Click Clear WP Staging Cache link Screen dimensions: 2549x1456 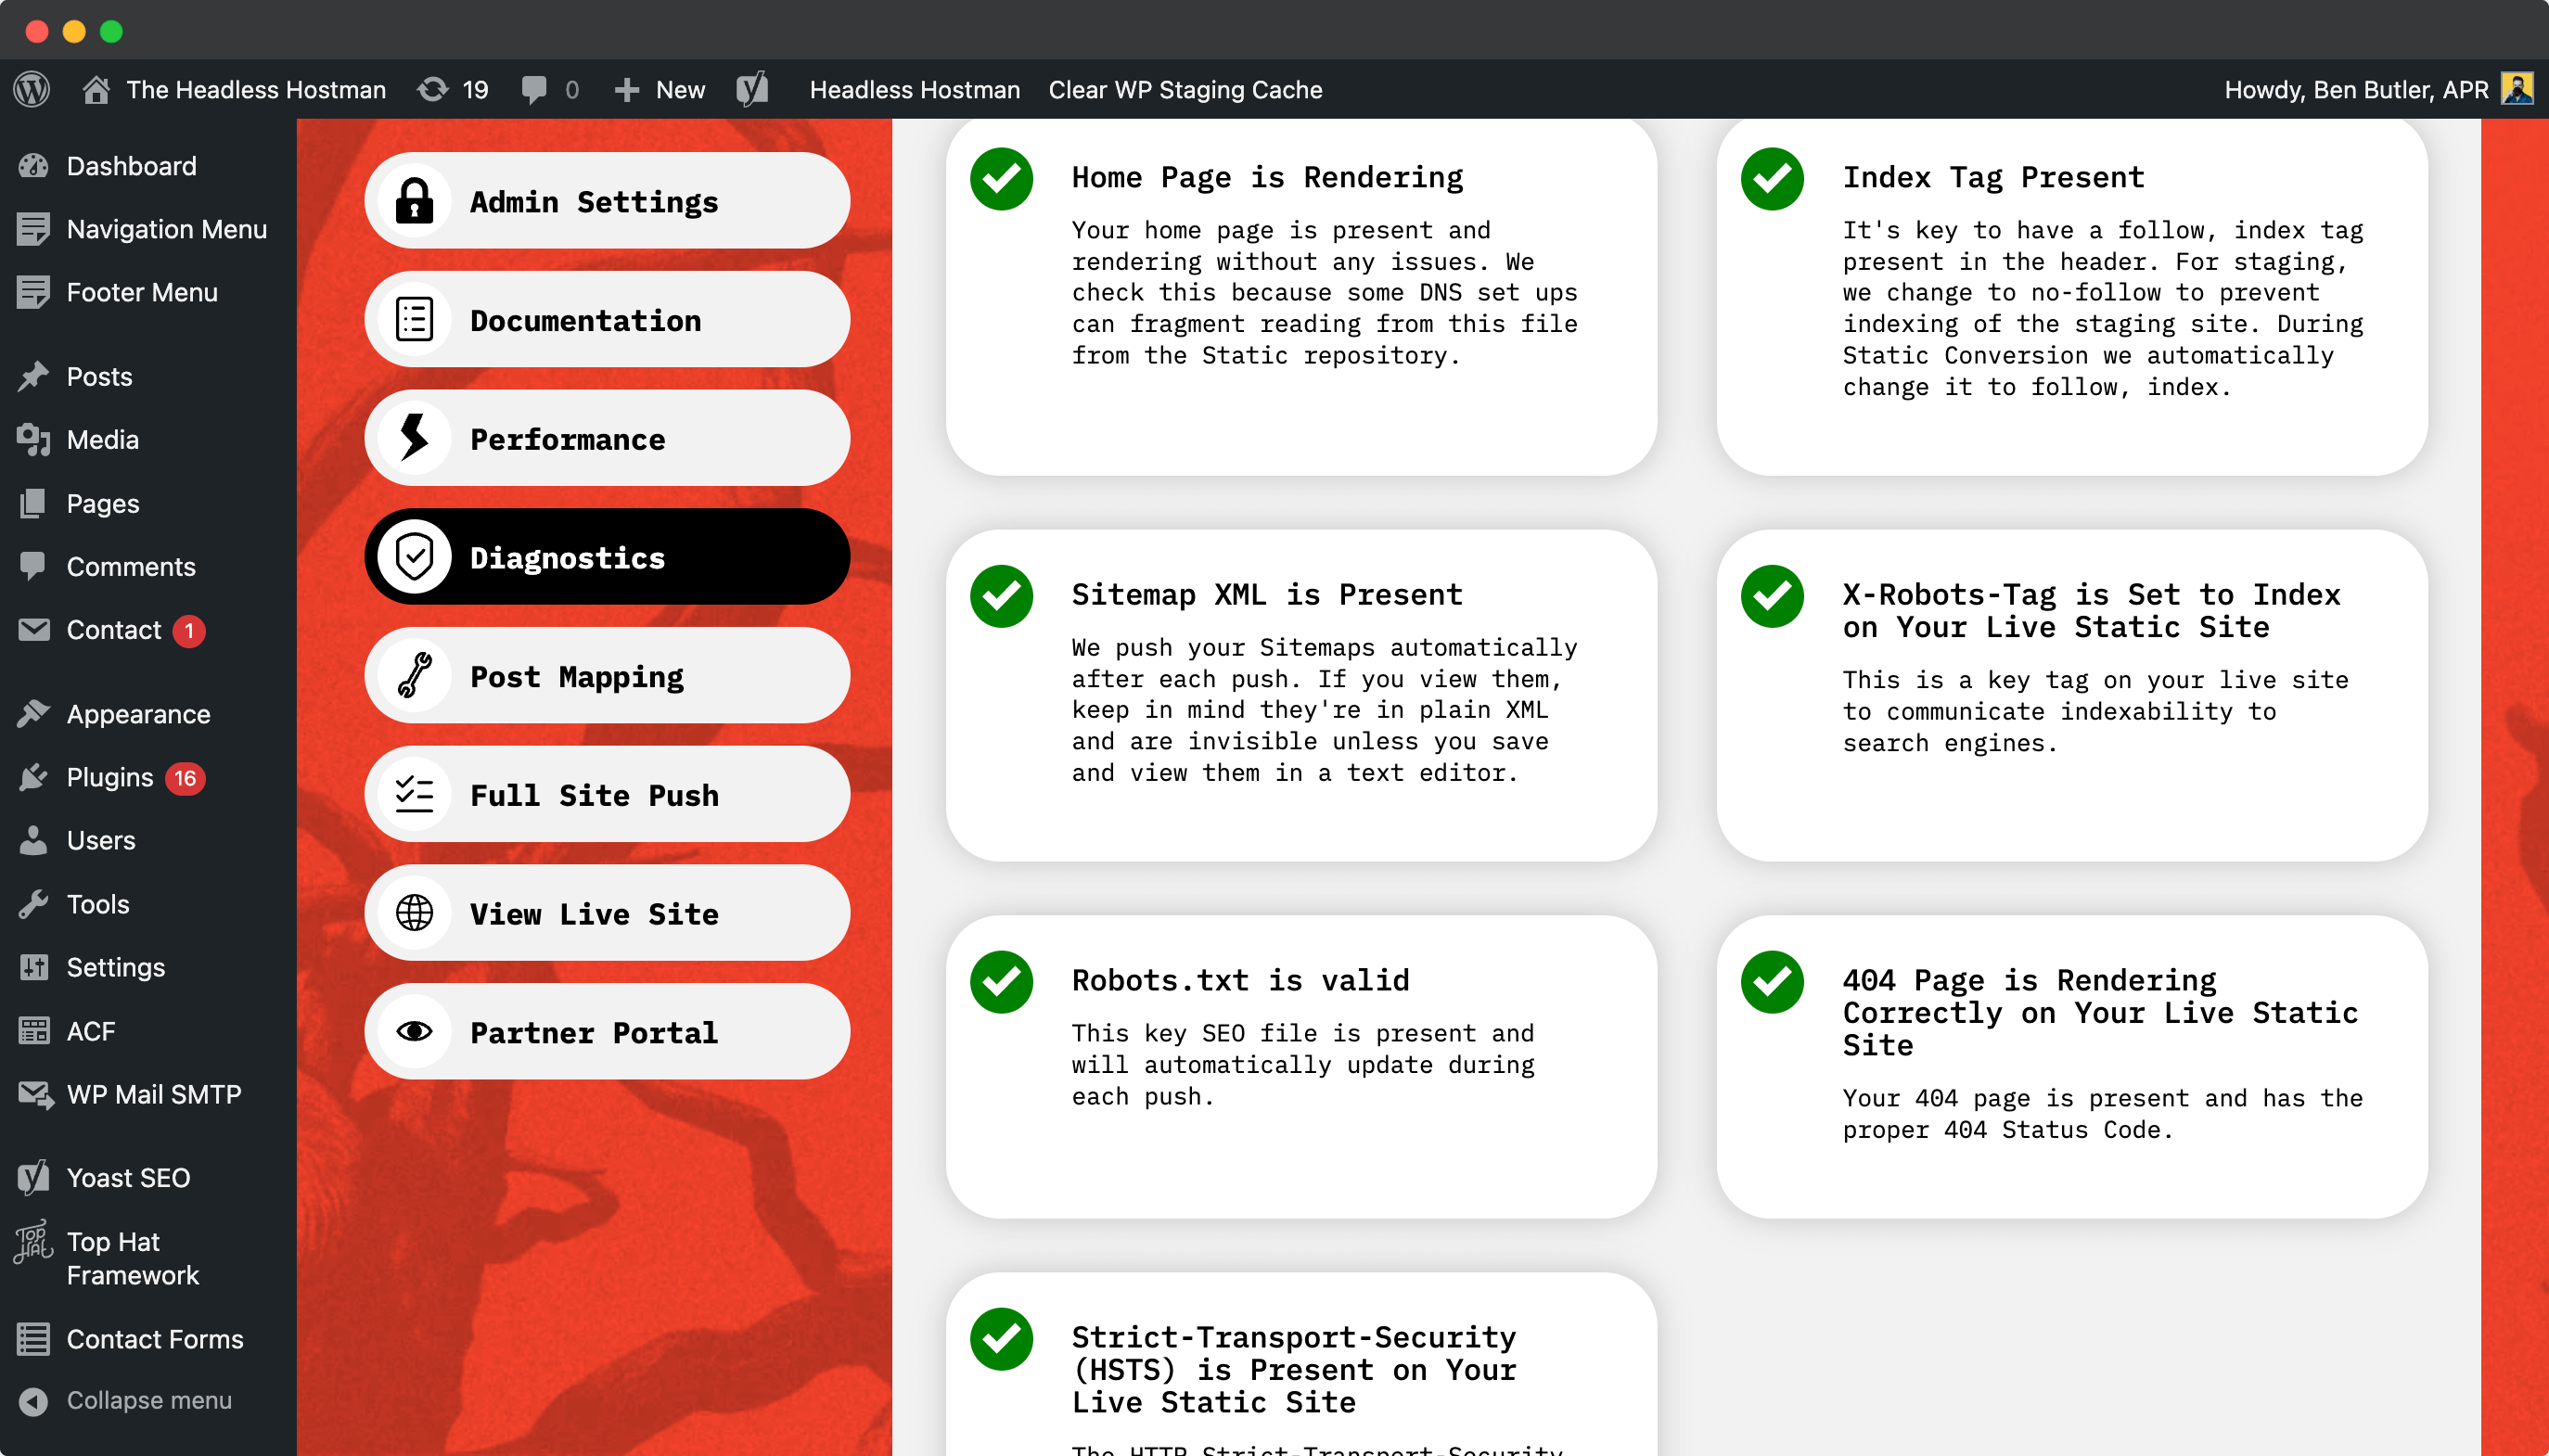[1185, 89]
